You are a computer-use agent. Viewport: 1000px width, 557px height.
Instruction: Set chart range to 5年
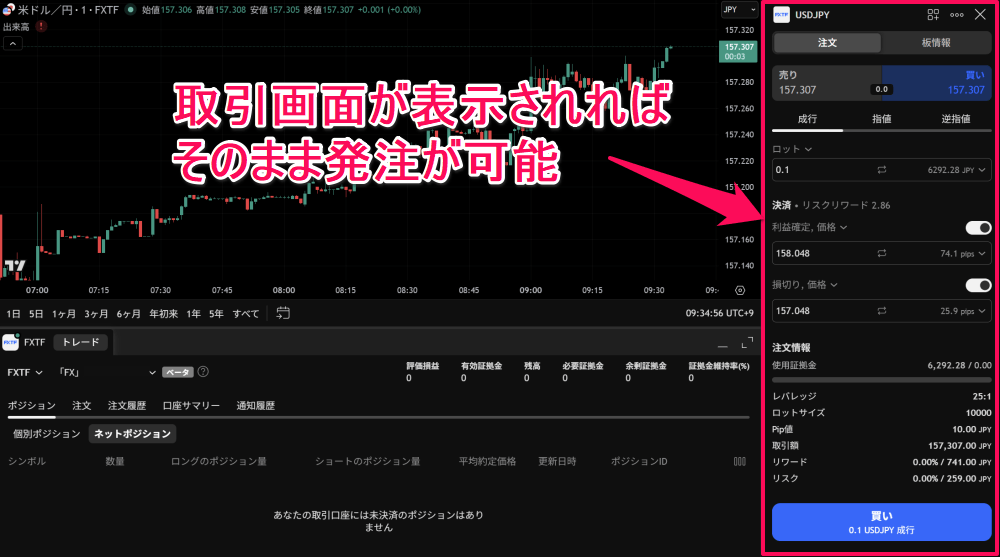[217, 314]
